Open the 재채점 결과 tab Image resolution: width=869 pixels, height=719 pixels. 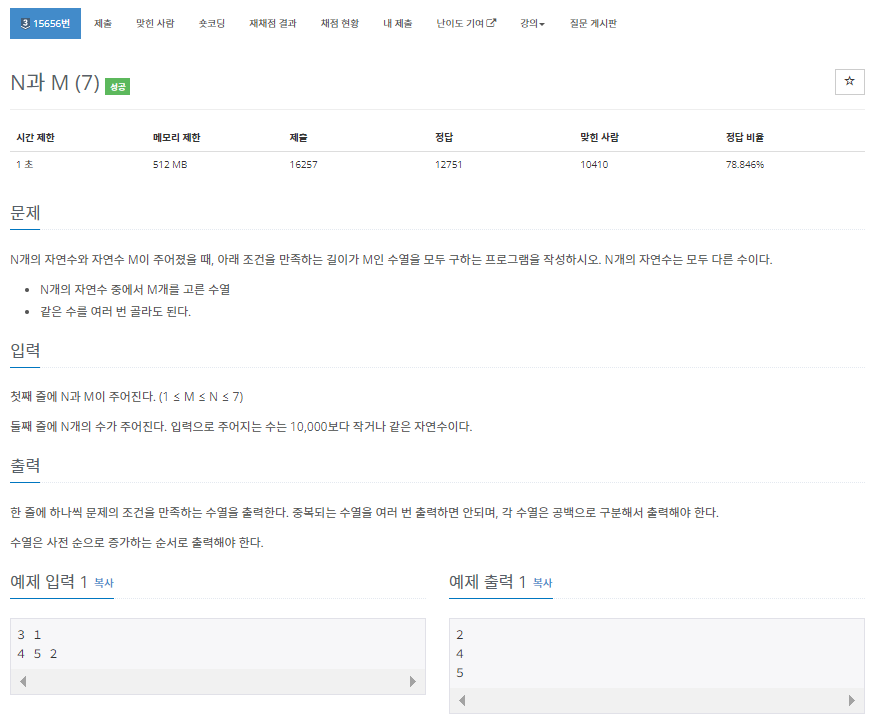[273, 23]
